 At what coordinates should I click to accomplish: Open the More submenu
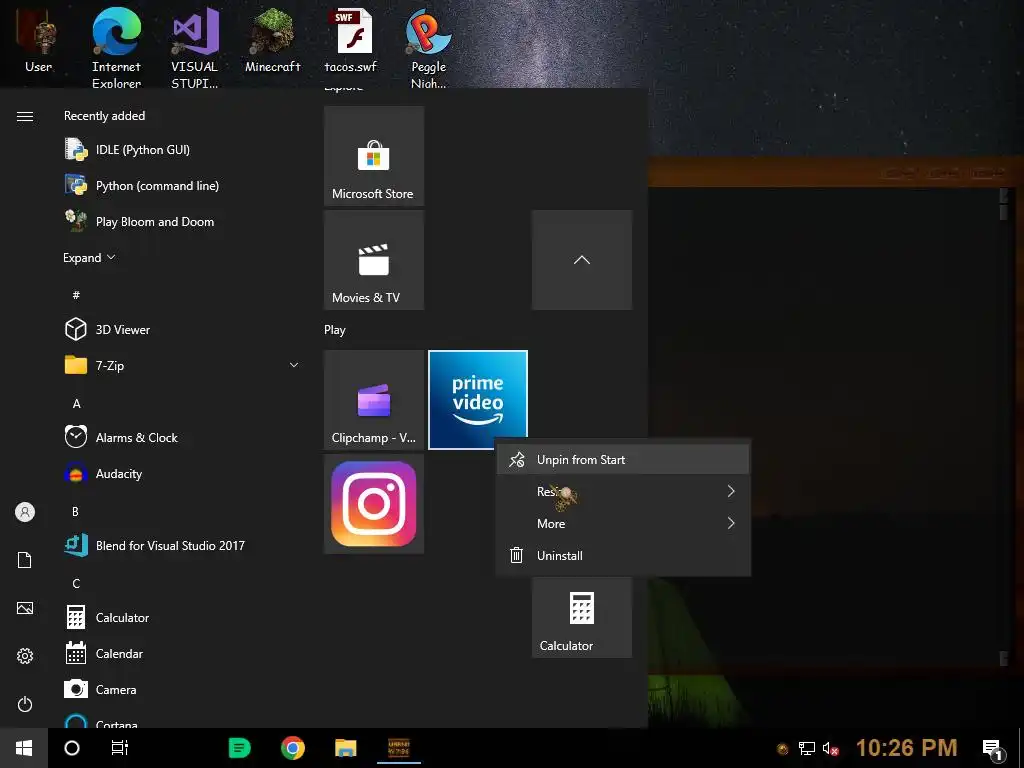[x=623, y=524]
